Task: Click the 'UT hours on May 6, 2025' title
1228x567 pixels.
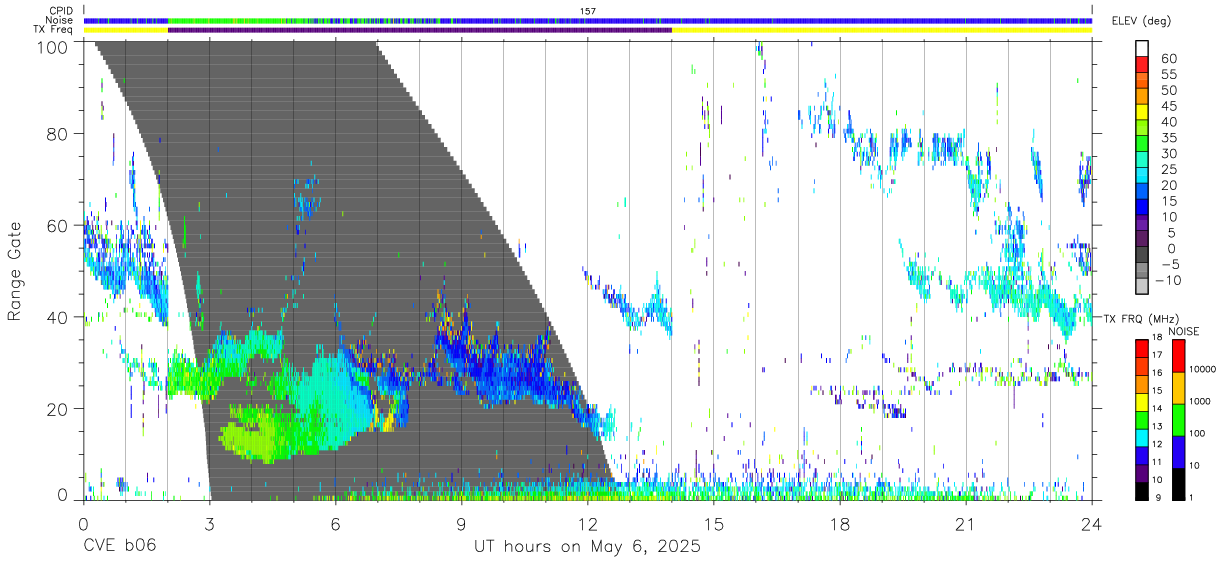Action: point(587,547)
